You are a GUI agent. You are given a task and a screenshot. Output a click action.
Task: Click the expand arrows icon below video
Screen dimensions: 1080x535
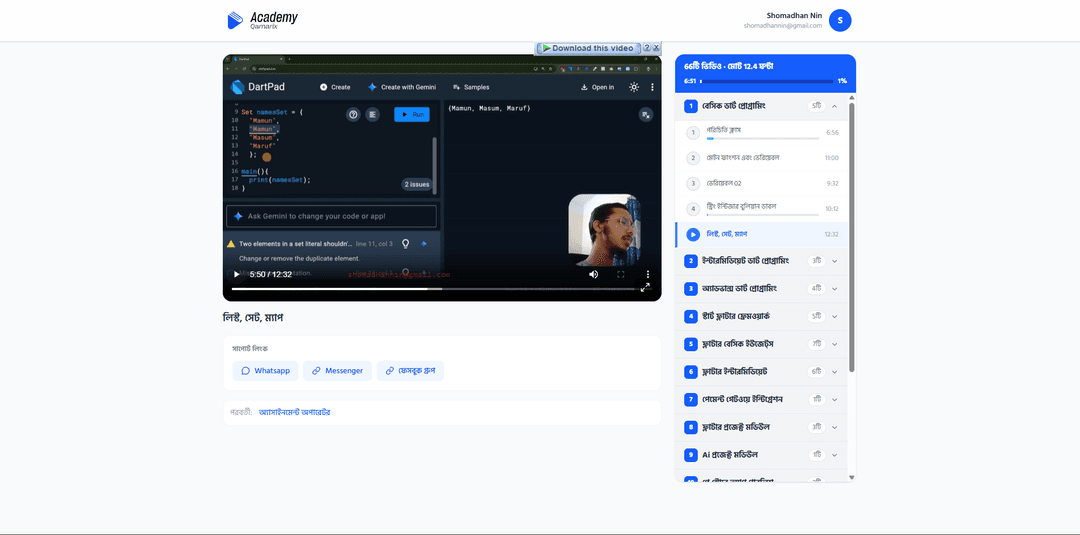[x=645, y=287]
